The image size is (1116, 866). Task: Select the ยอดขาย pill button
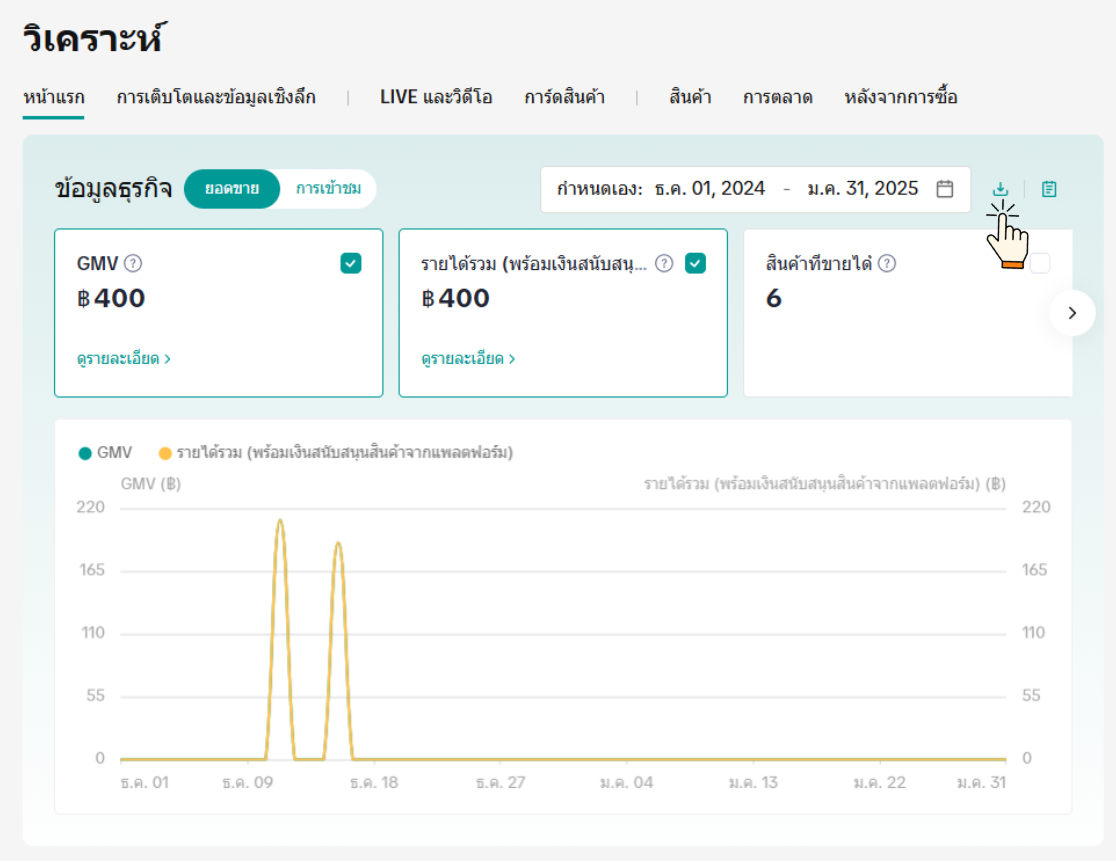point(232,189)
